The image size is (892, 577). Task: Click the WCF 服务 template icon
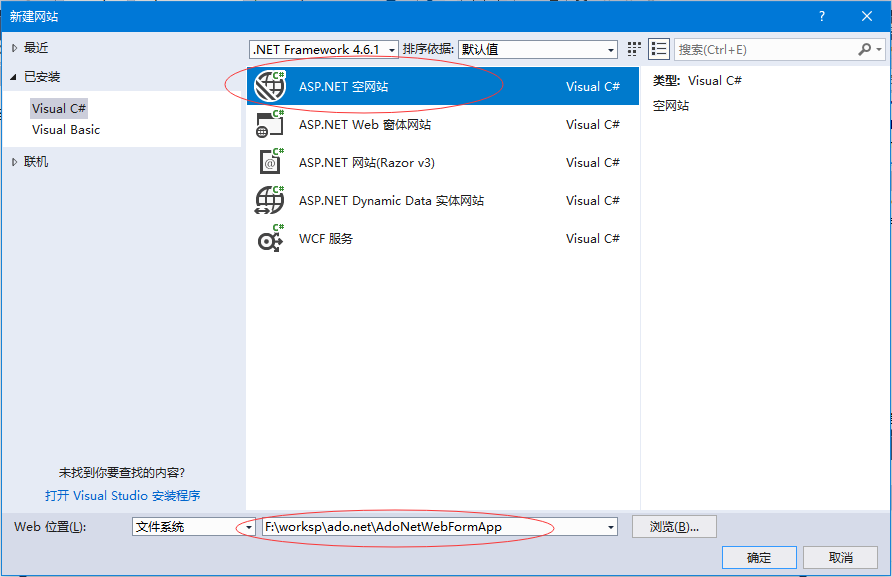pos(270,239)
